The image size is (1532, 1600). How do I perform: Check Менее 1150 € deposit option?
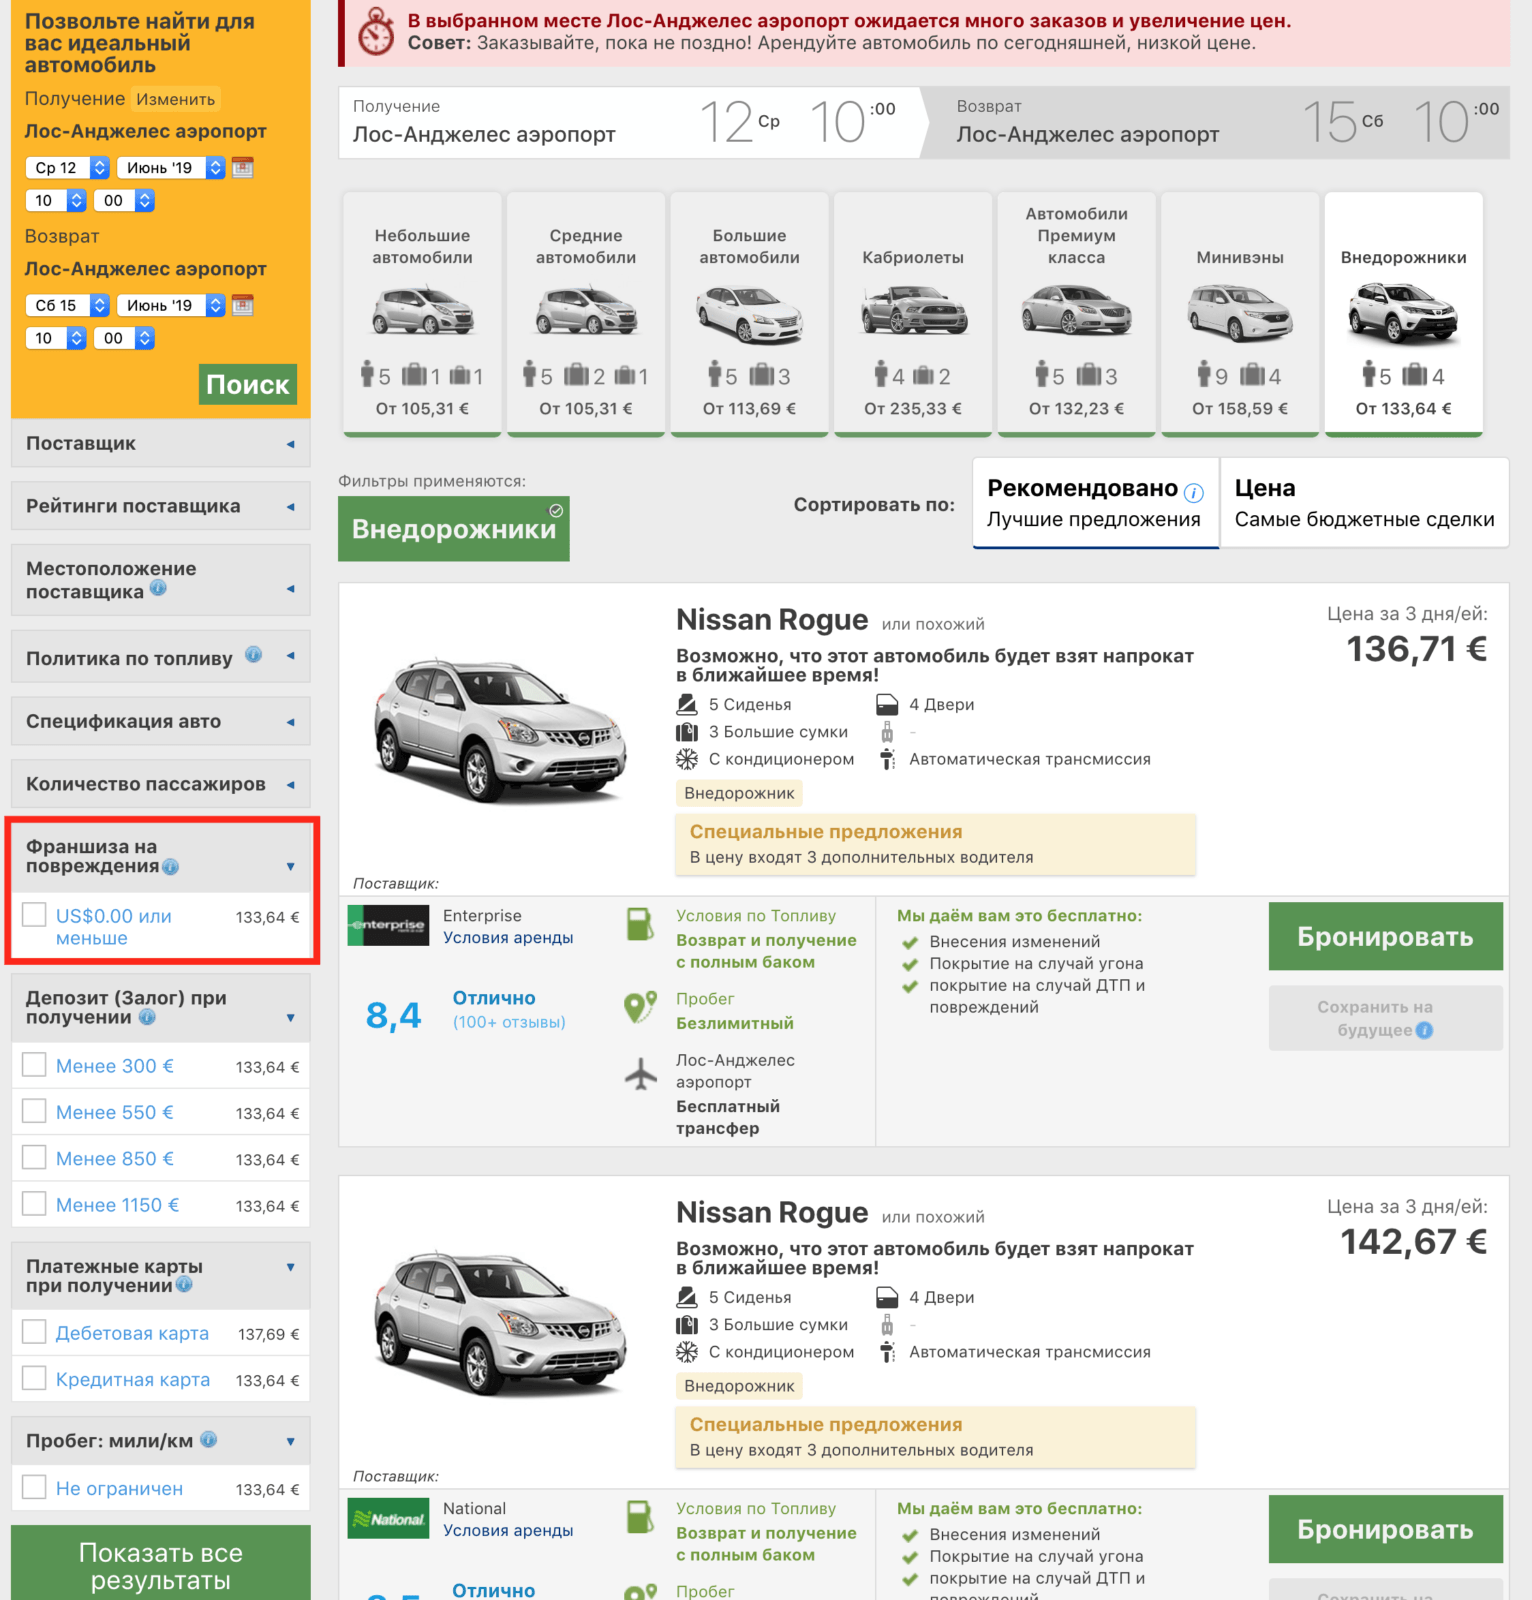point(34,1203)
